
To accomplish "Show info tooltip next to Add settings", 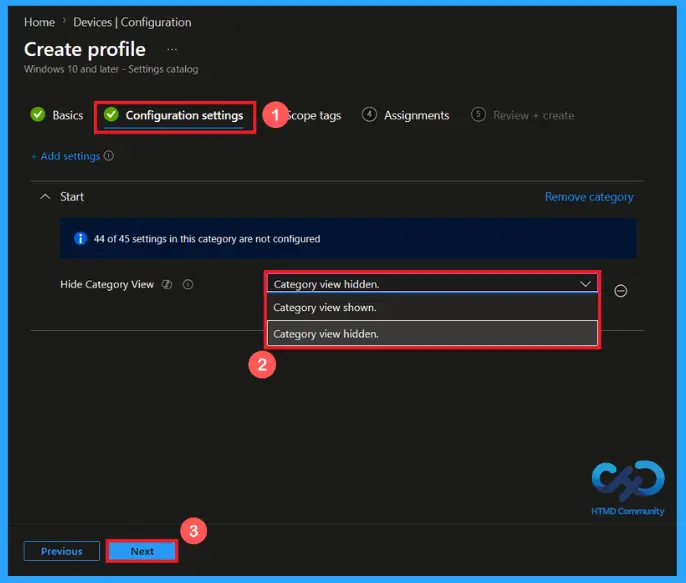I will 108,156.
